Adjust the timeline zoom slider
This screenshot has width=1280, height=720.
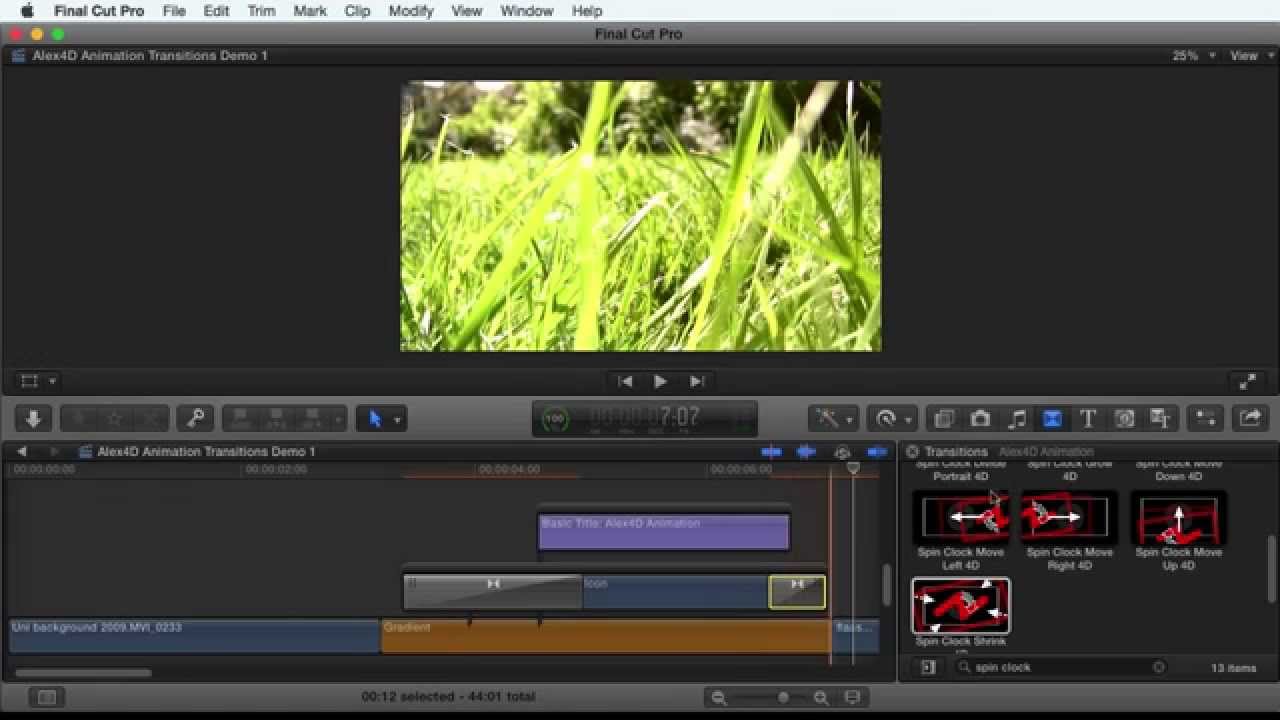(783, 698)
